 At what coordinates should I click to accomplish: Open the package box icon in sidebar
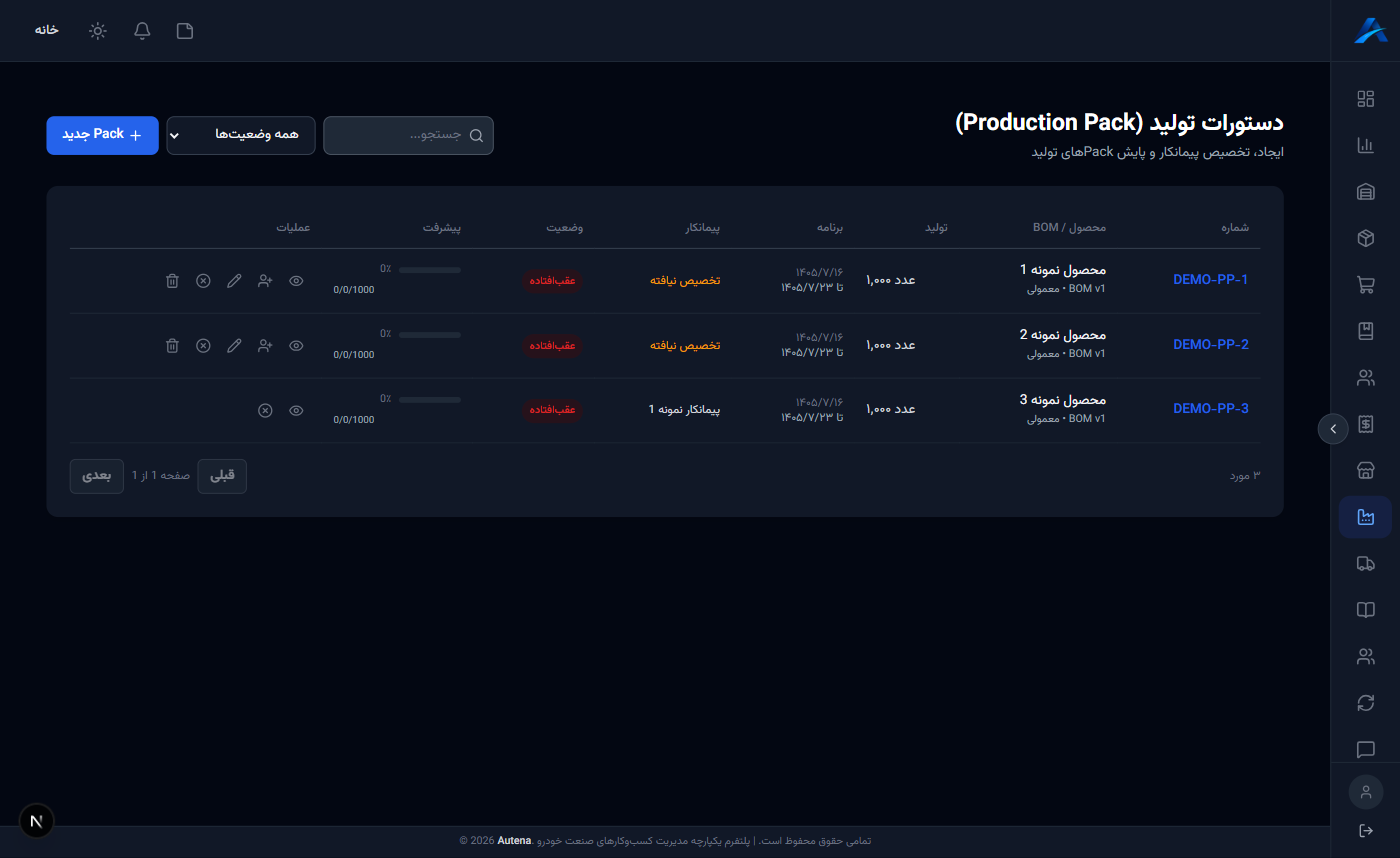[1365, 238]
